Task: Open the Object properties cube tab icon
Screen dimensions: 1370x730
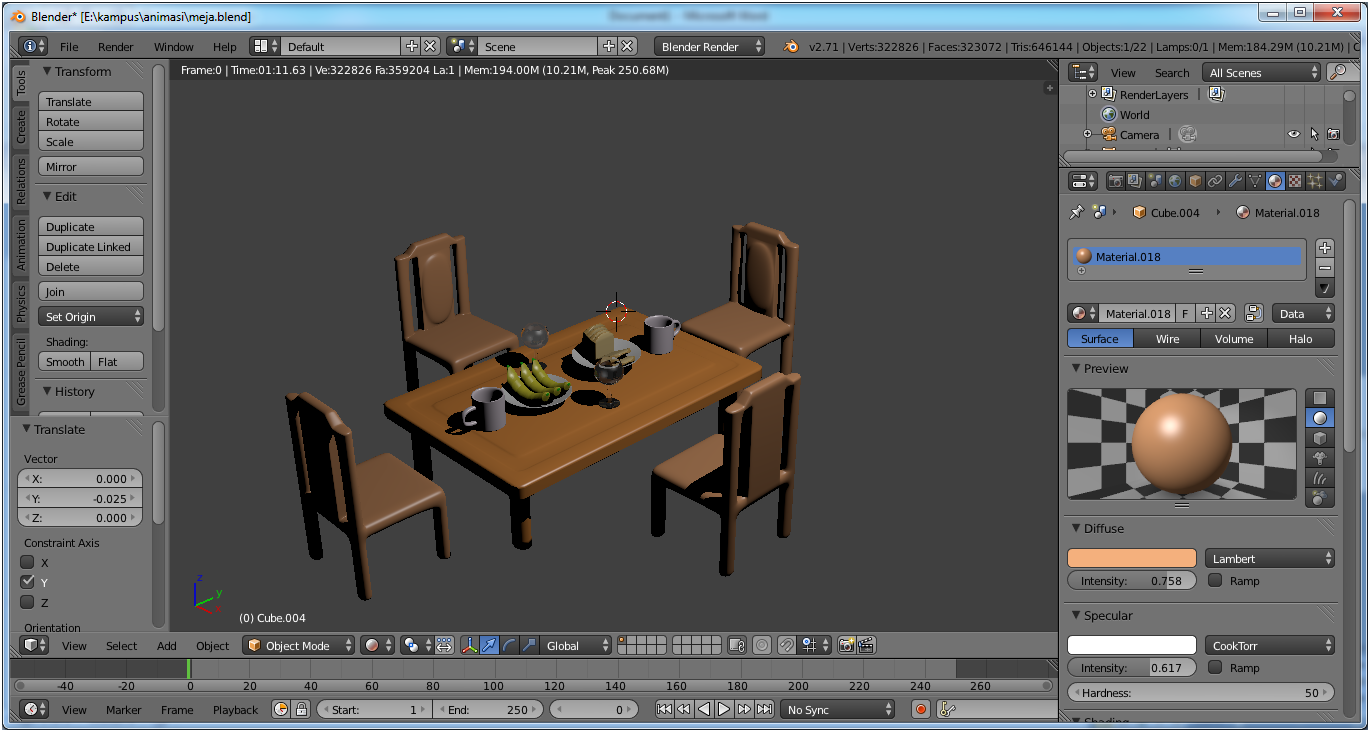Action: [1195, 181]
